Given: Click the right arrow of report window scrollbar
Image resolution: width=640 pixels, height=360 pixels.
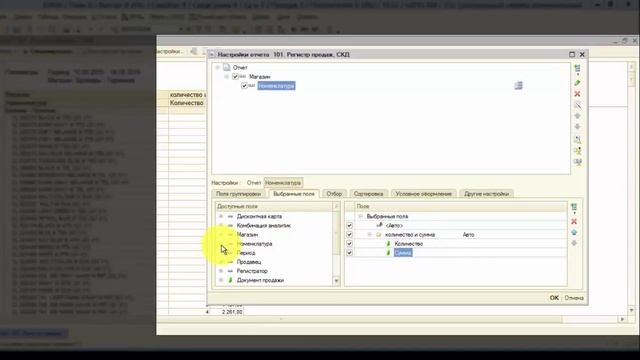Looking at the screenshot, I should coord(622,319).
